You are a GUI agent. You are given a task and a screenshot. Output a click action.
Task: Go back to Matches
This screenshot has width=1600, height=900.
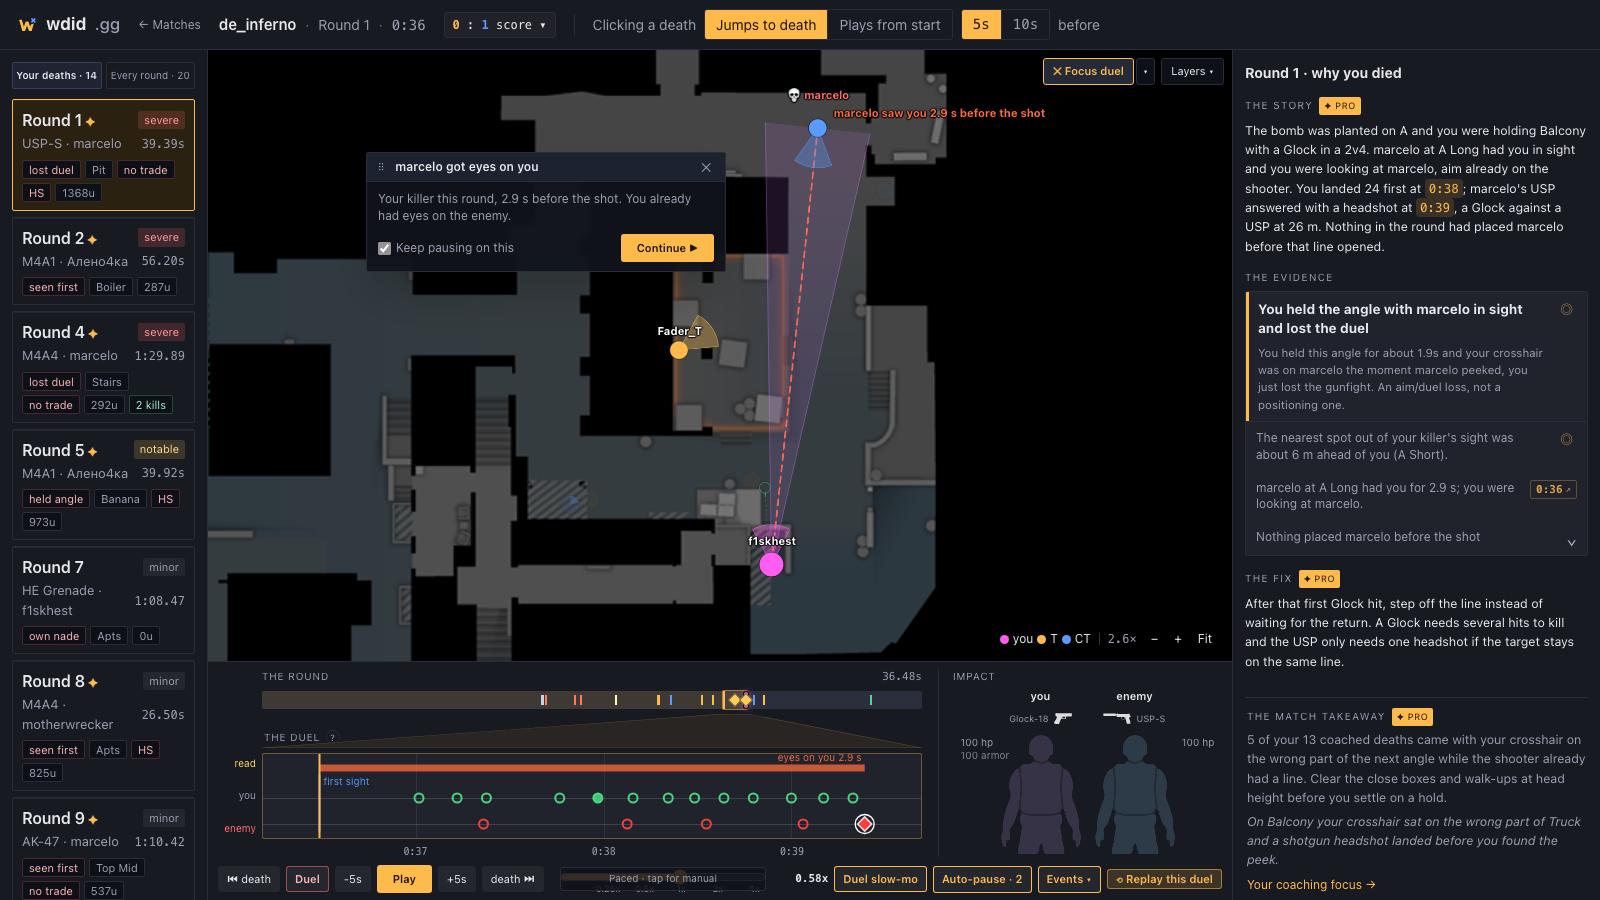coord(169,25)
